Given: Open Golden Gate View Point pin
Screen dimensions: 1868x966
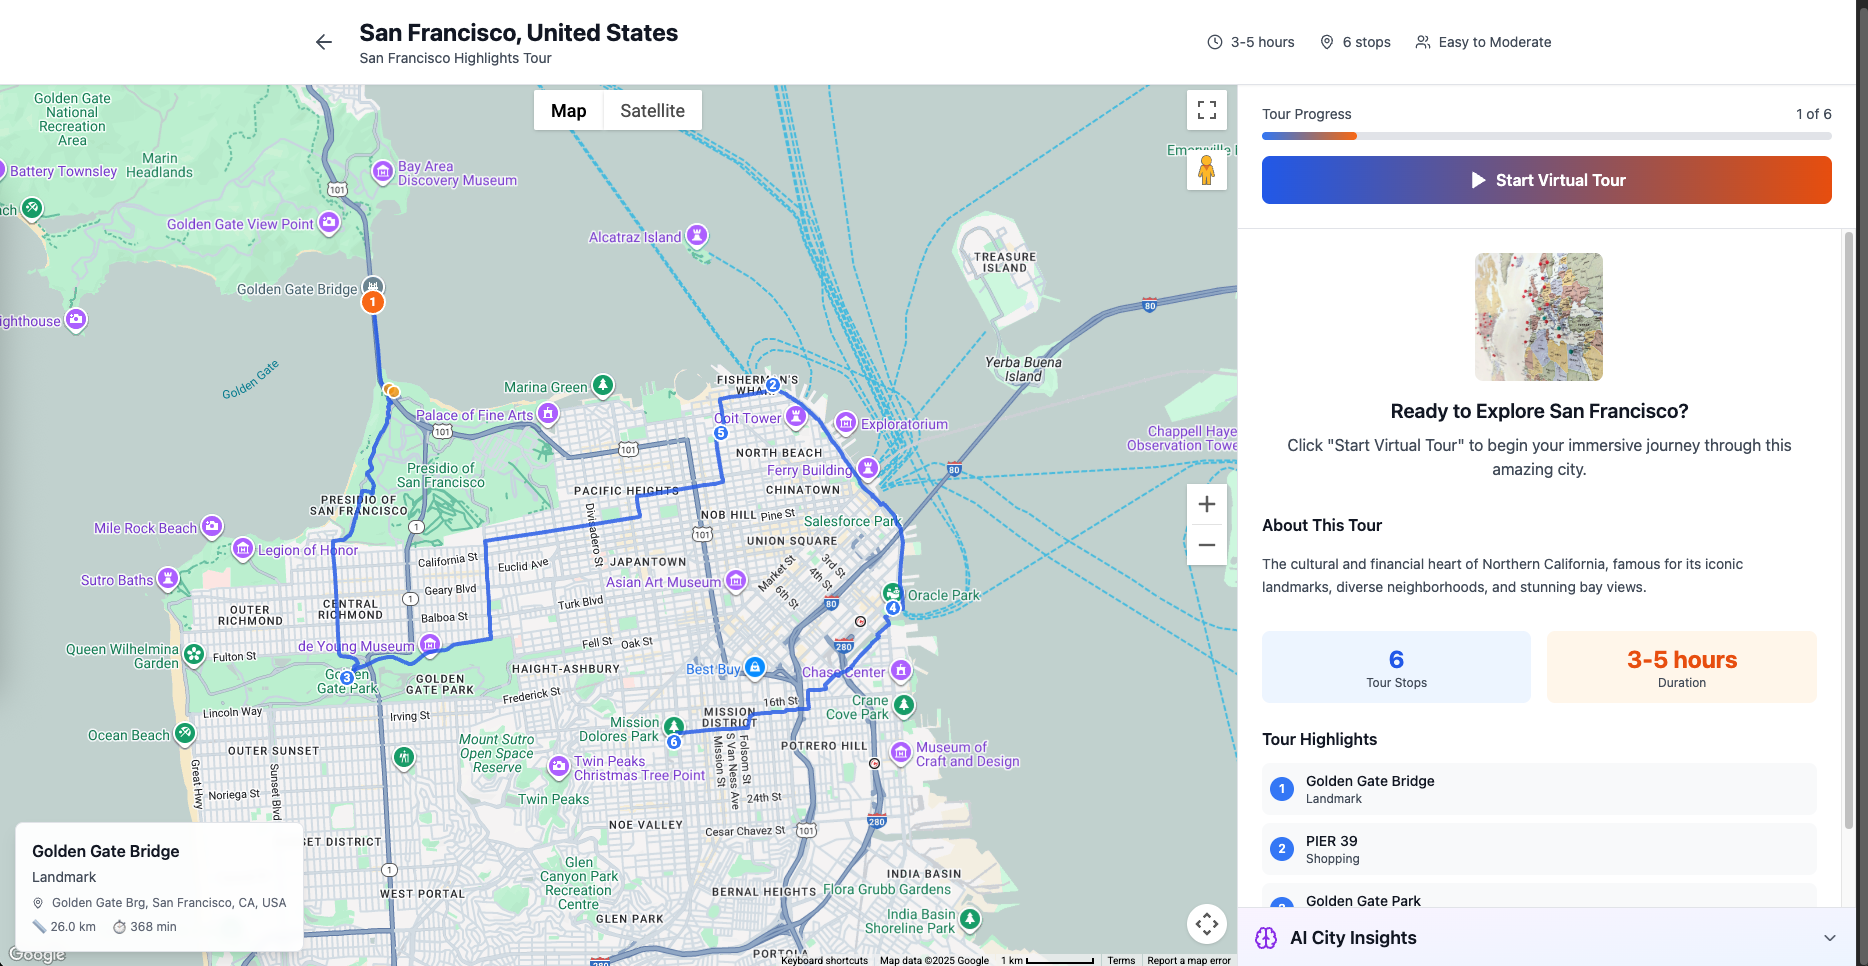Looking at the screenshot, I should click(329, 222).
